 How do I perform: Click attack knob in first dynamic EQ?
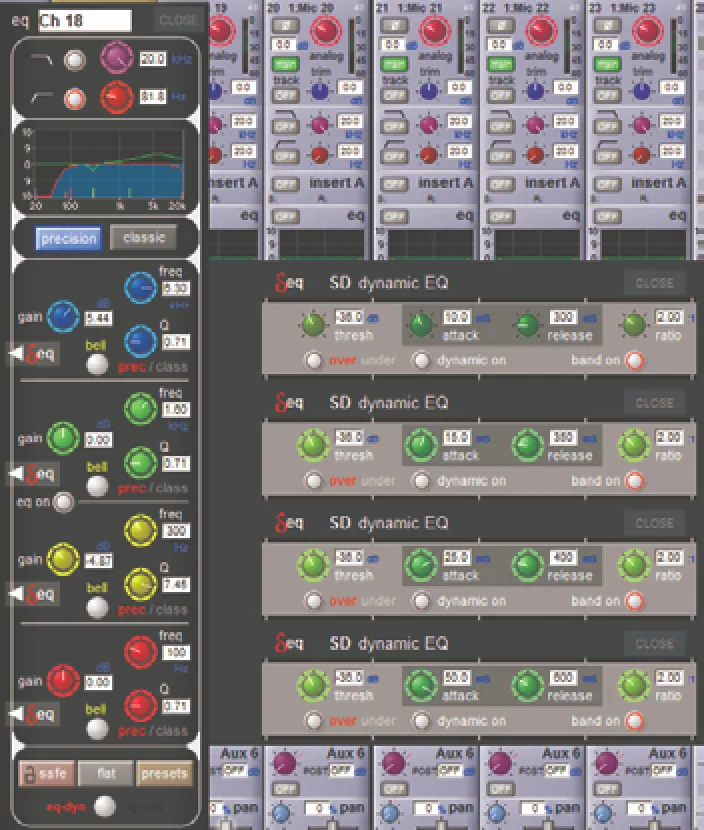coord(421,324)
